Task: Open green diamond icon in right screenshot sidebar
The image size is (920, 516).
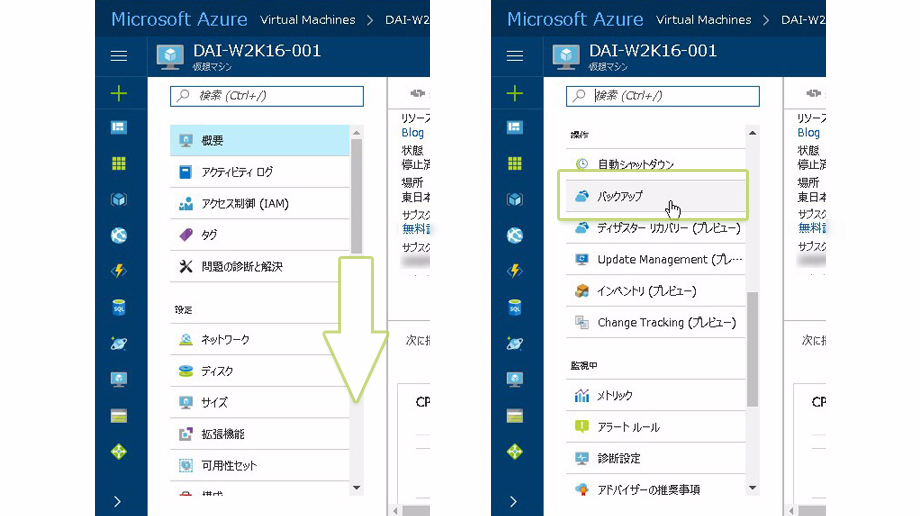Action: [515, 451]
